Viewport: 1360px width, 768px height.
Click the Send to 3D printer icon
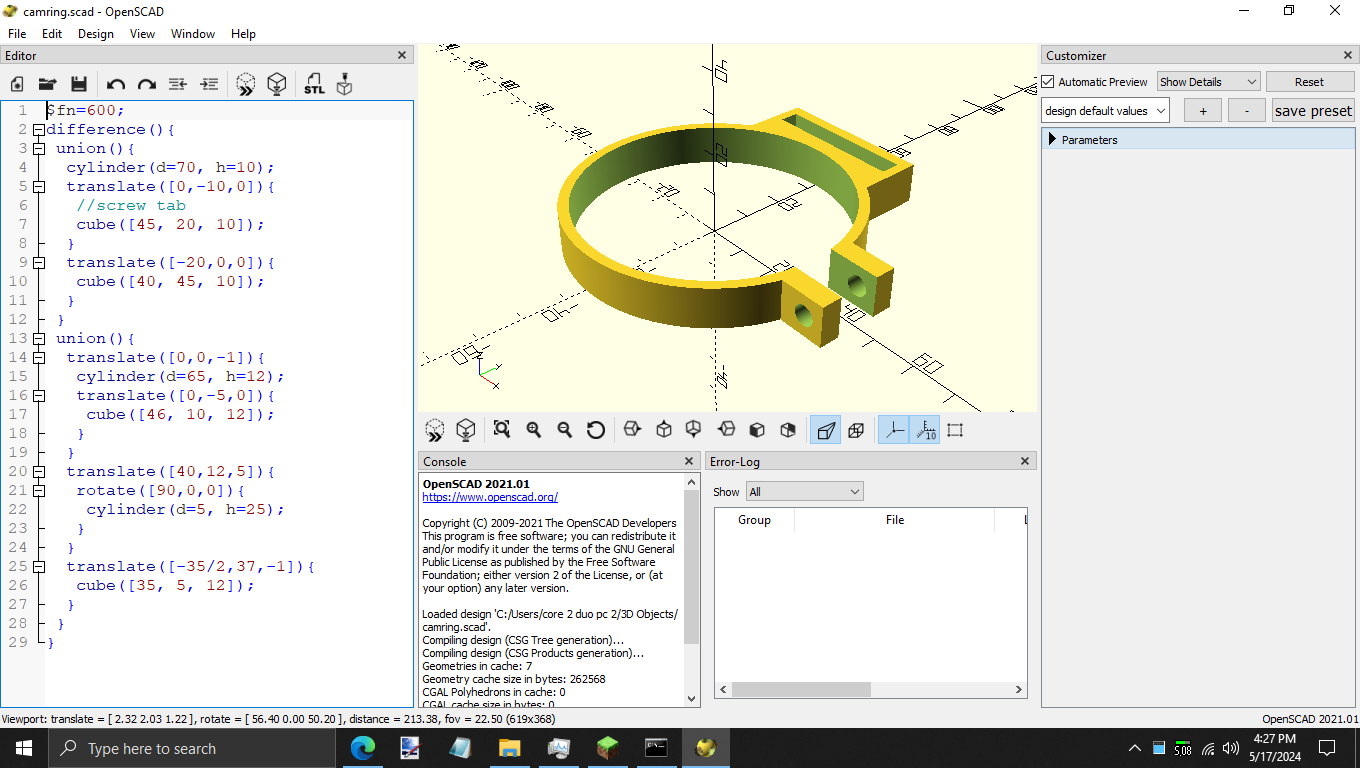[345, 85]
